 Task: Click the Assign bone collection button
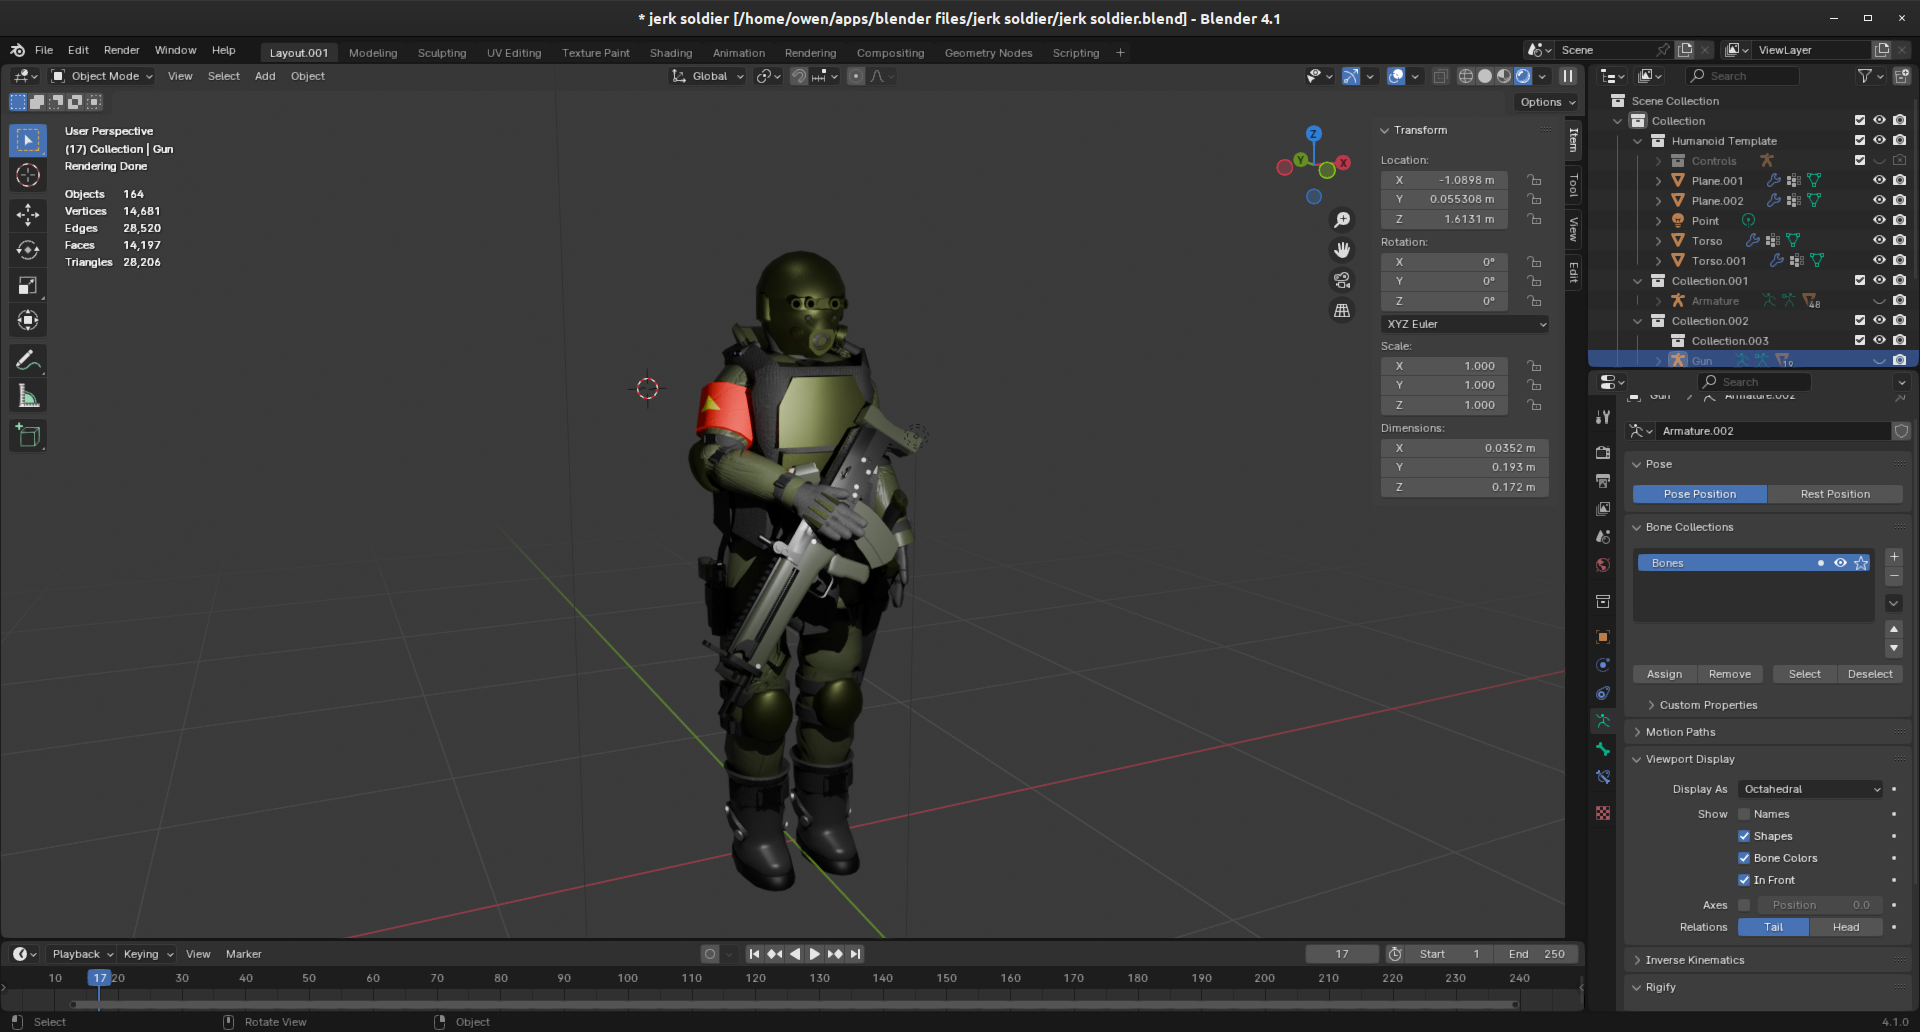[x=1664, y=674]
